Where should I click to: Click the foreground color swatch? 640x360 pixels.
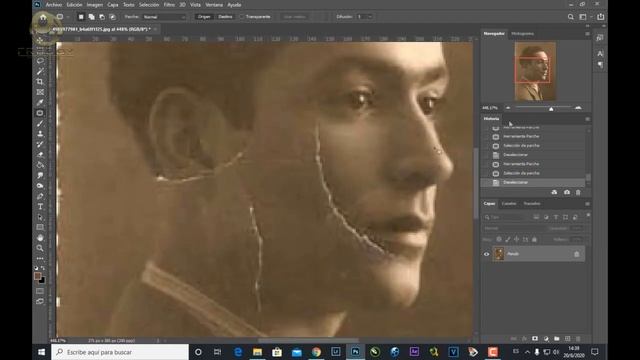pos(38,276)
